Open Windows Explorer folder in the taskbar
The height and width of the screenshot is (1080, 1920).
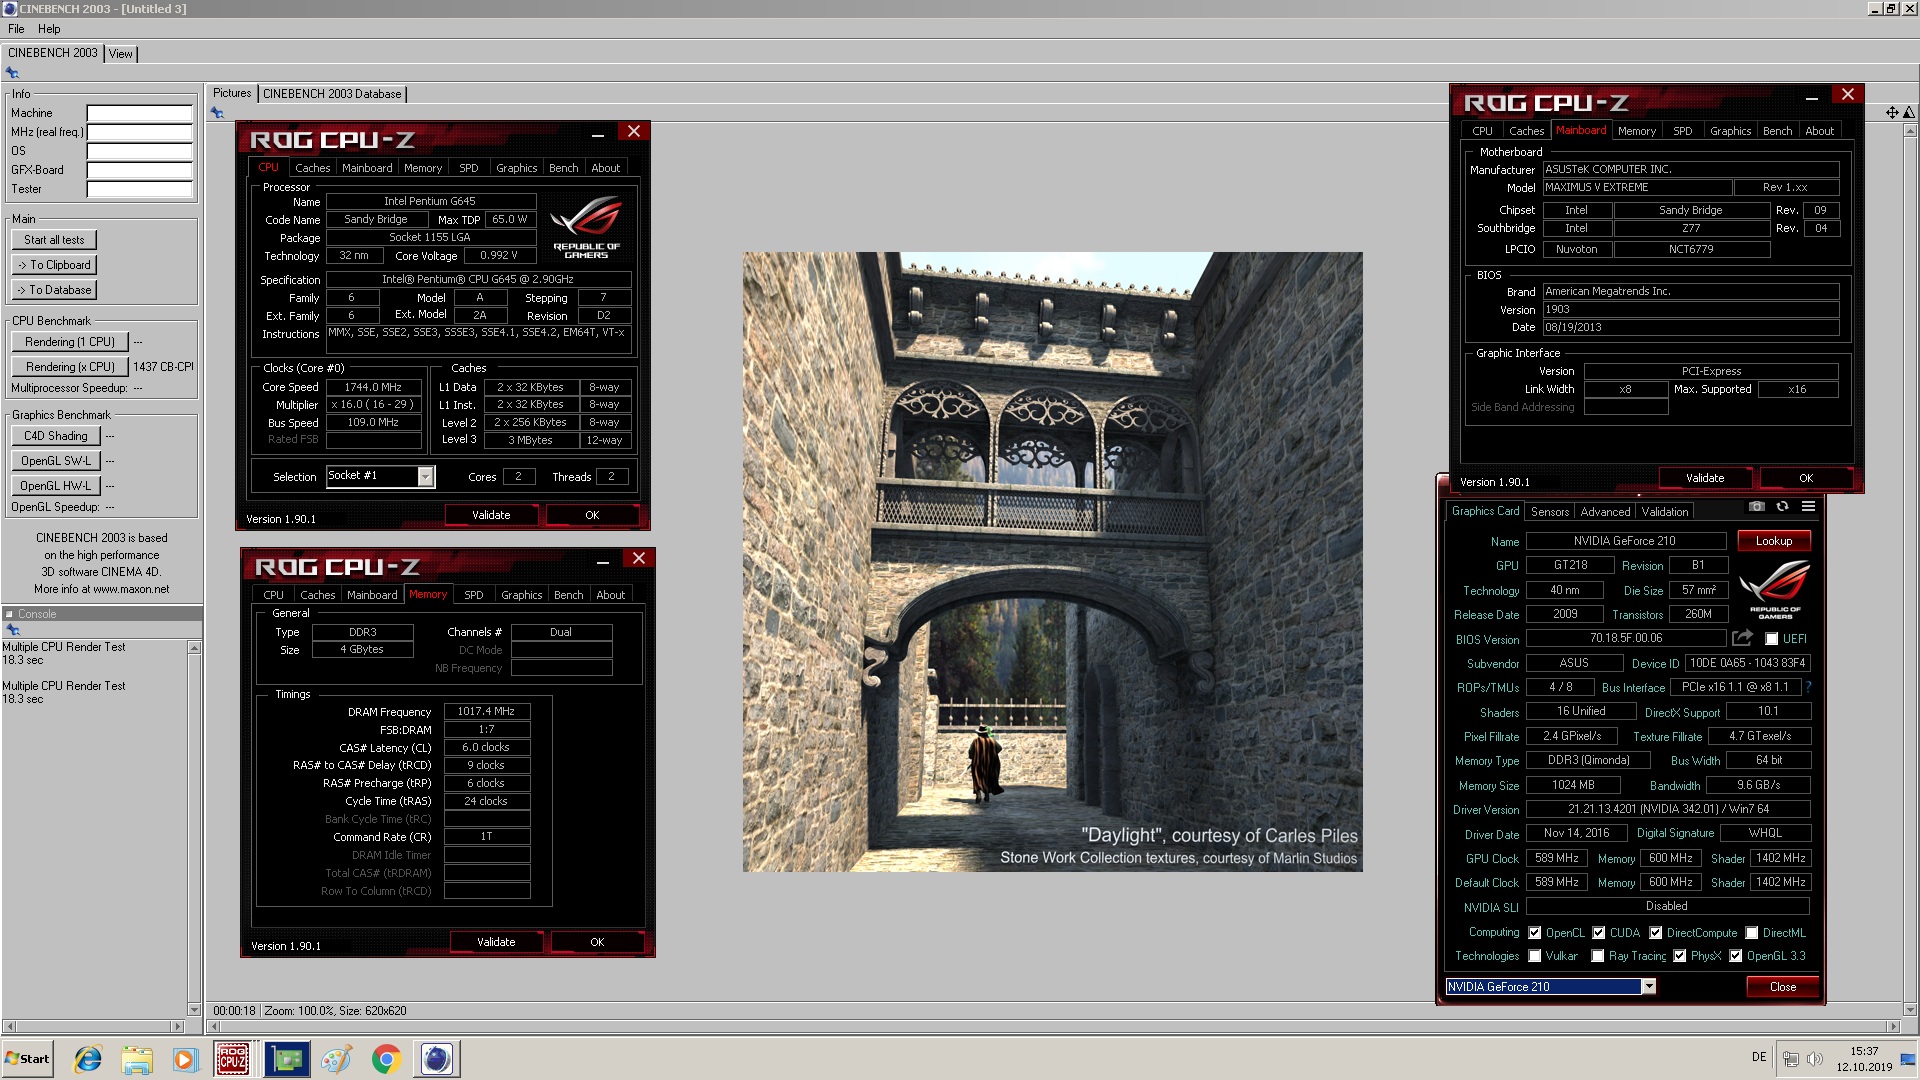tap(137, 1059)
